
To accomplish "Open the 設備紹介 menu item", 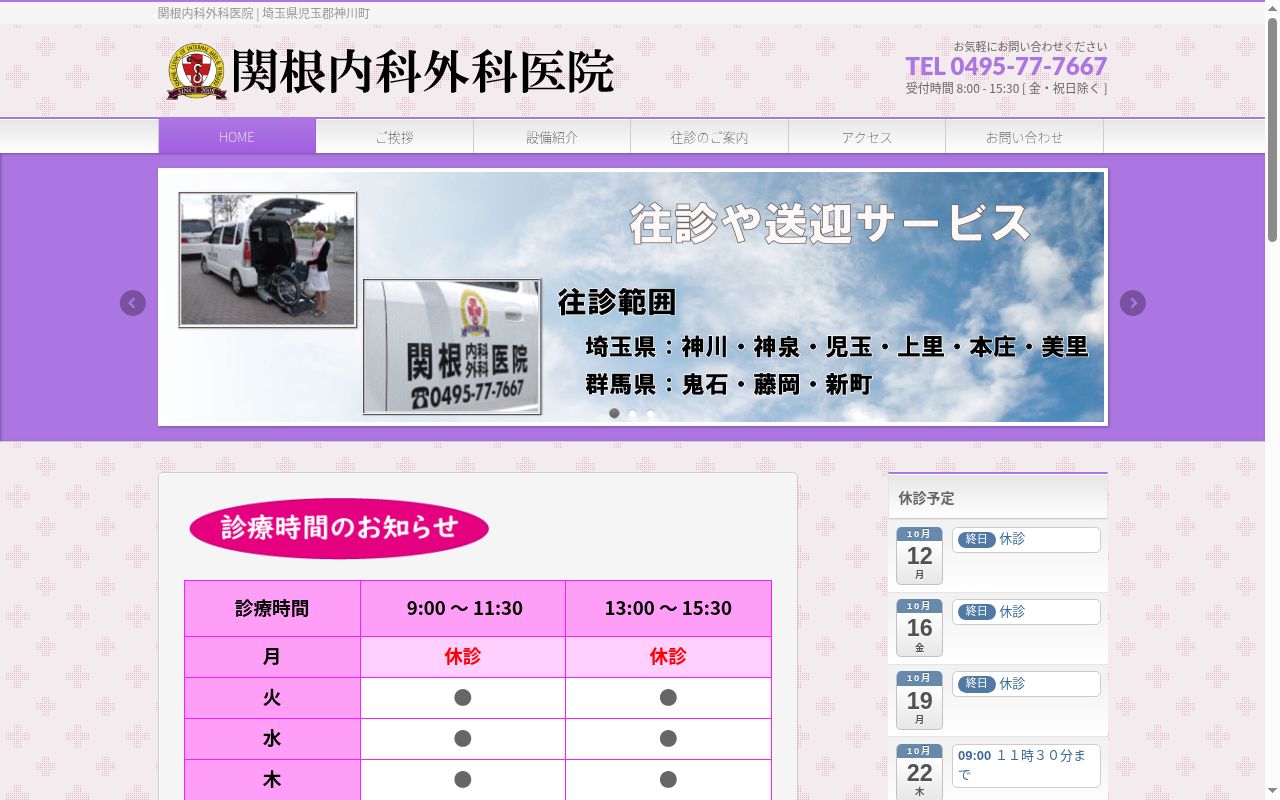I will 552,137.
